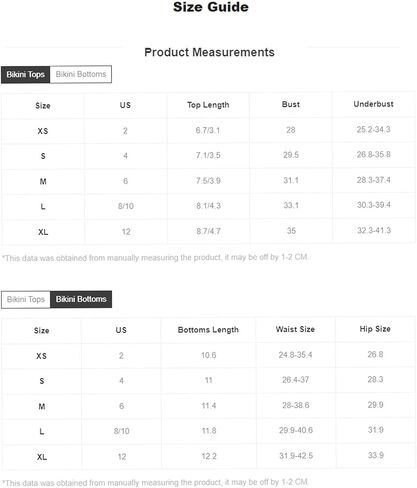Click top length value 6.7/3.1
417x488 pixels.
[x=208, y=130]
